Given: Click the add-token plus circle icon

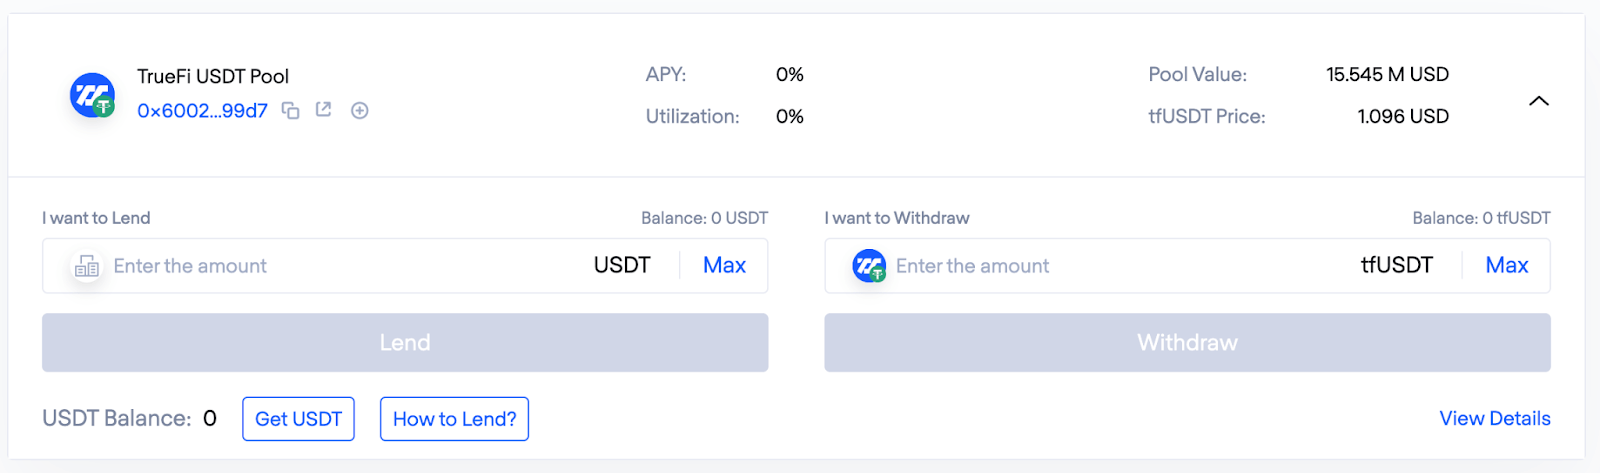Looking at the screenshot, I should (x=360, y=110).
